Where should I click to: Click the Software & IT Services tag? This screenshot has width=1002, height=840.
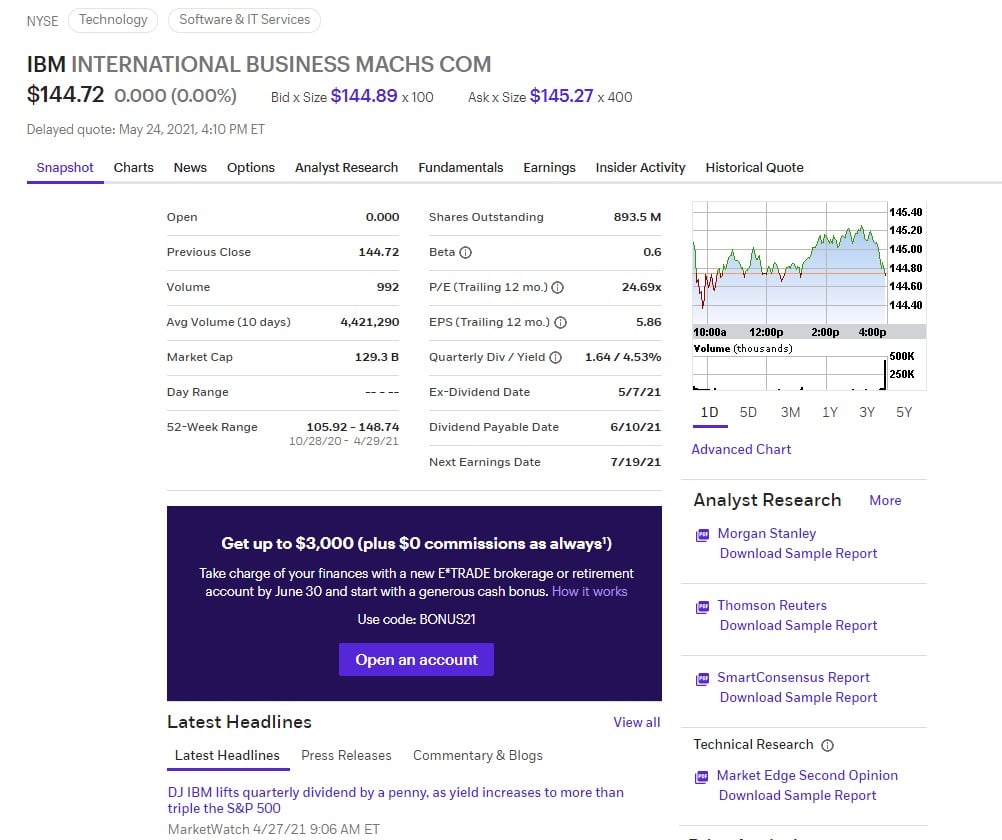[x=245, y=20]
